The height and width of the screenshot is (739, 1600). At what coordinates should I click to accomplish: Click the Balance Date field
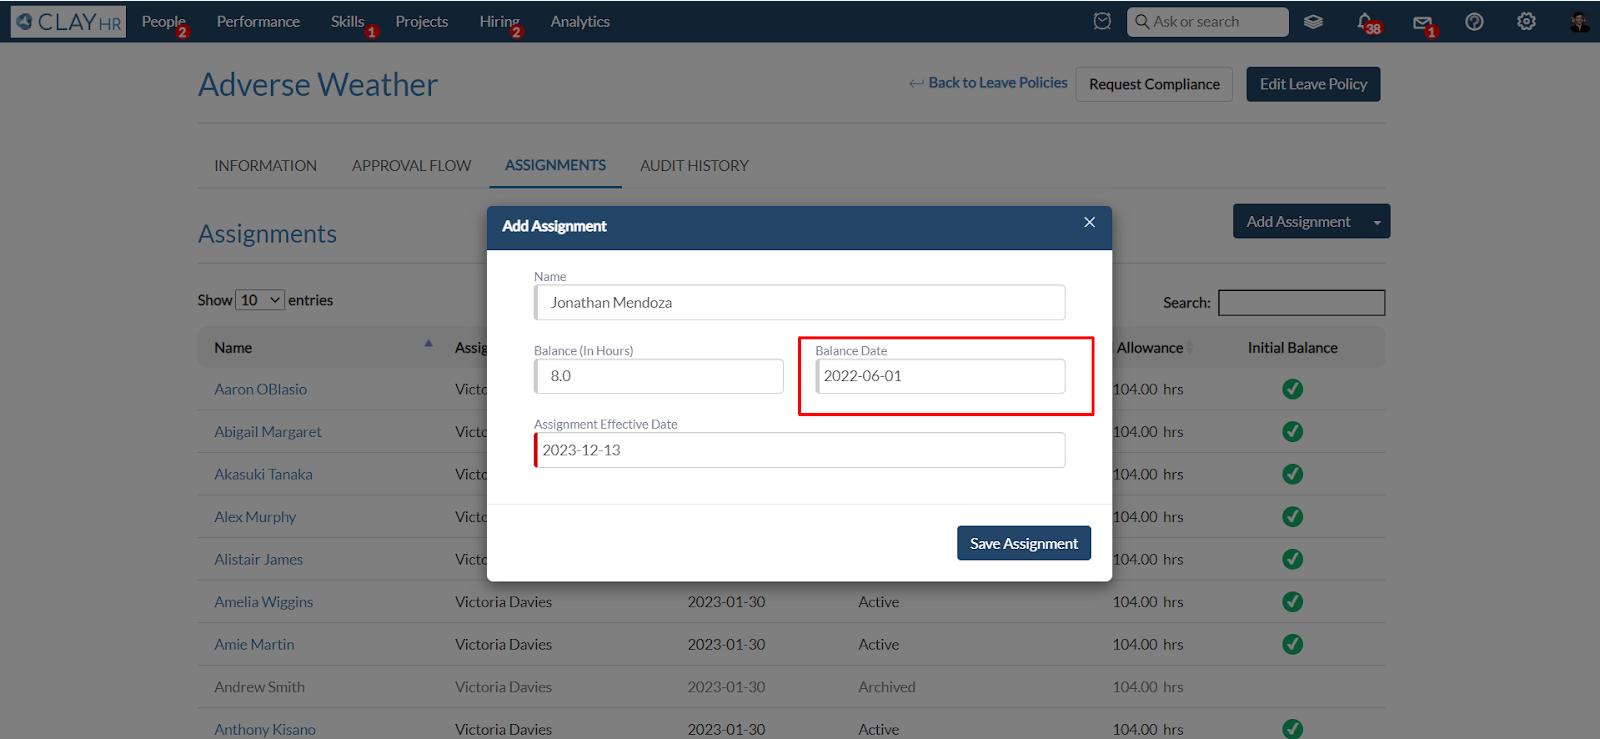point(940,376)
